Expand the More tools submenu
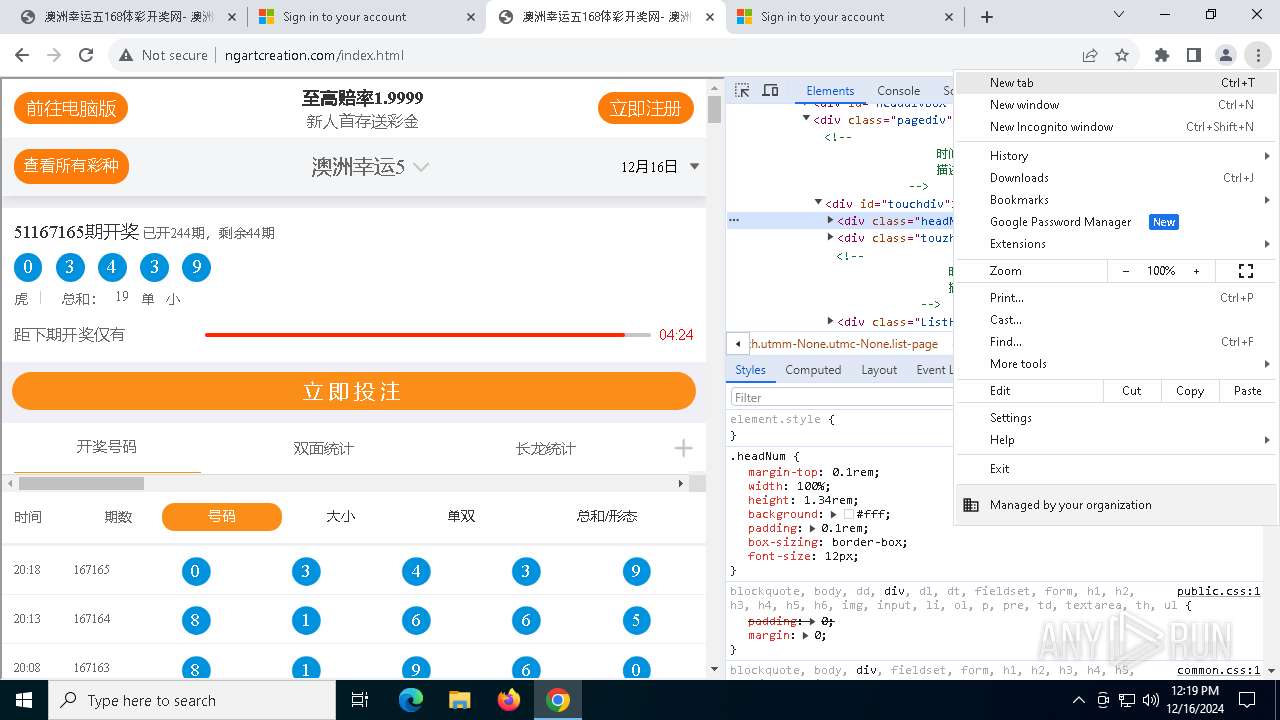1280x720 pixels. pos(1116,364)
